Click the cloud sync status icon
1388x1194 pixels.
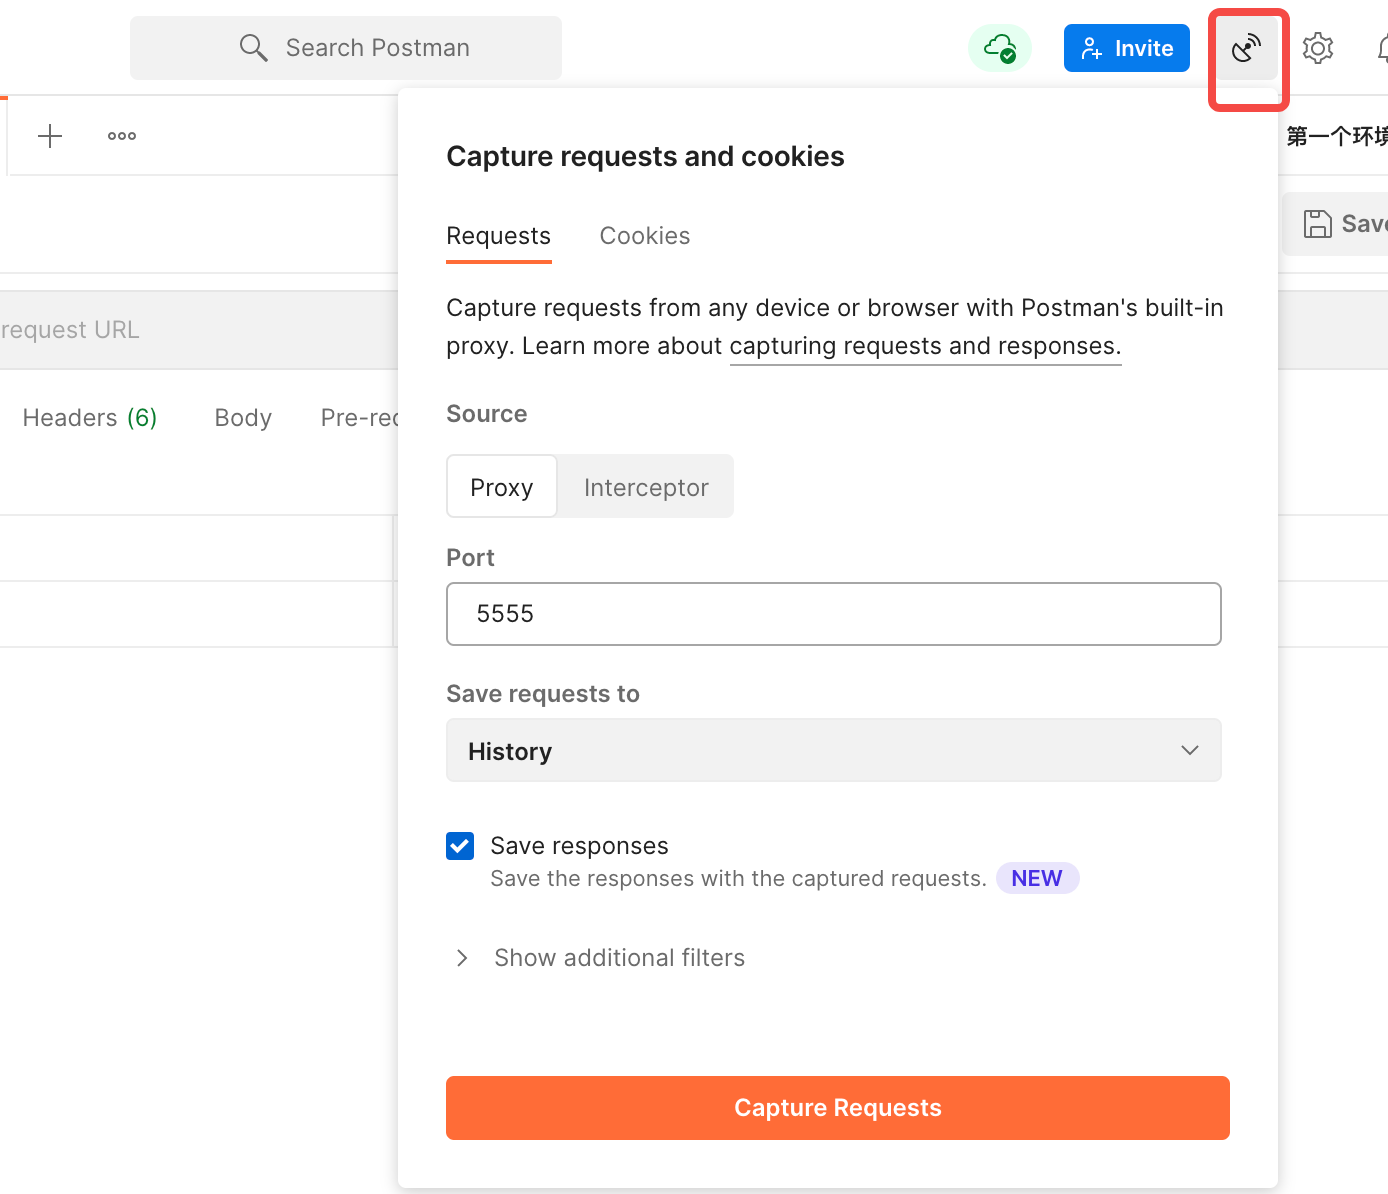coord(1000,48)
